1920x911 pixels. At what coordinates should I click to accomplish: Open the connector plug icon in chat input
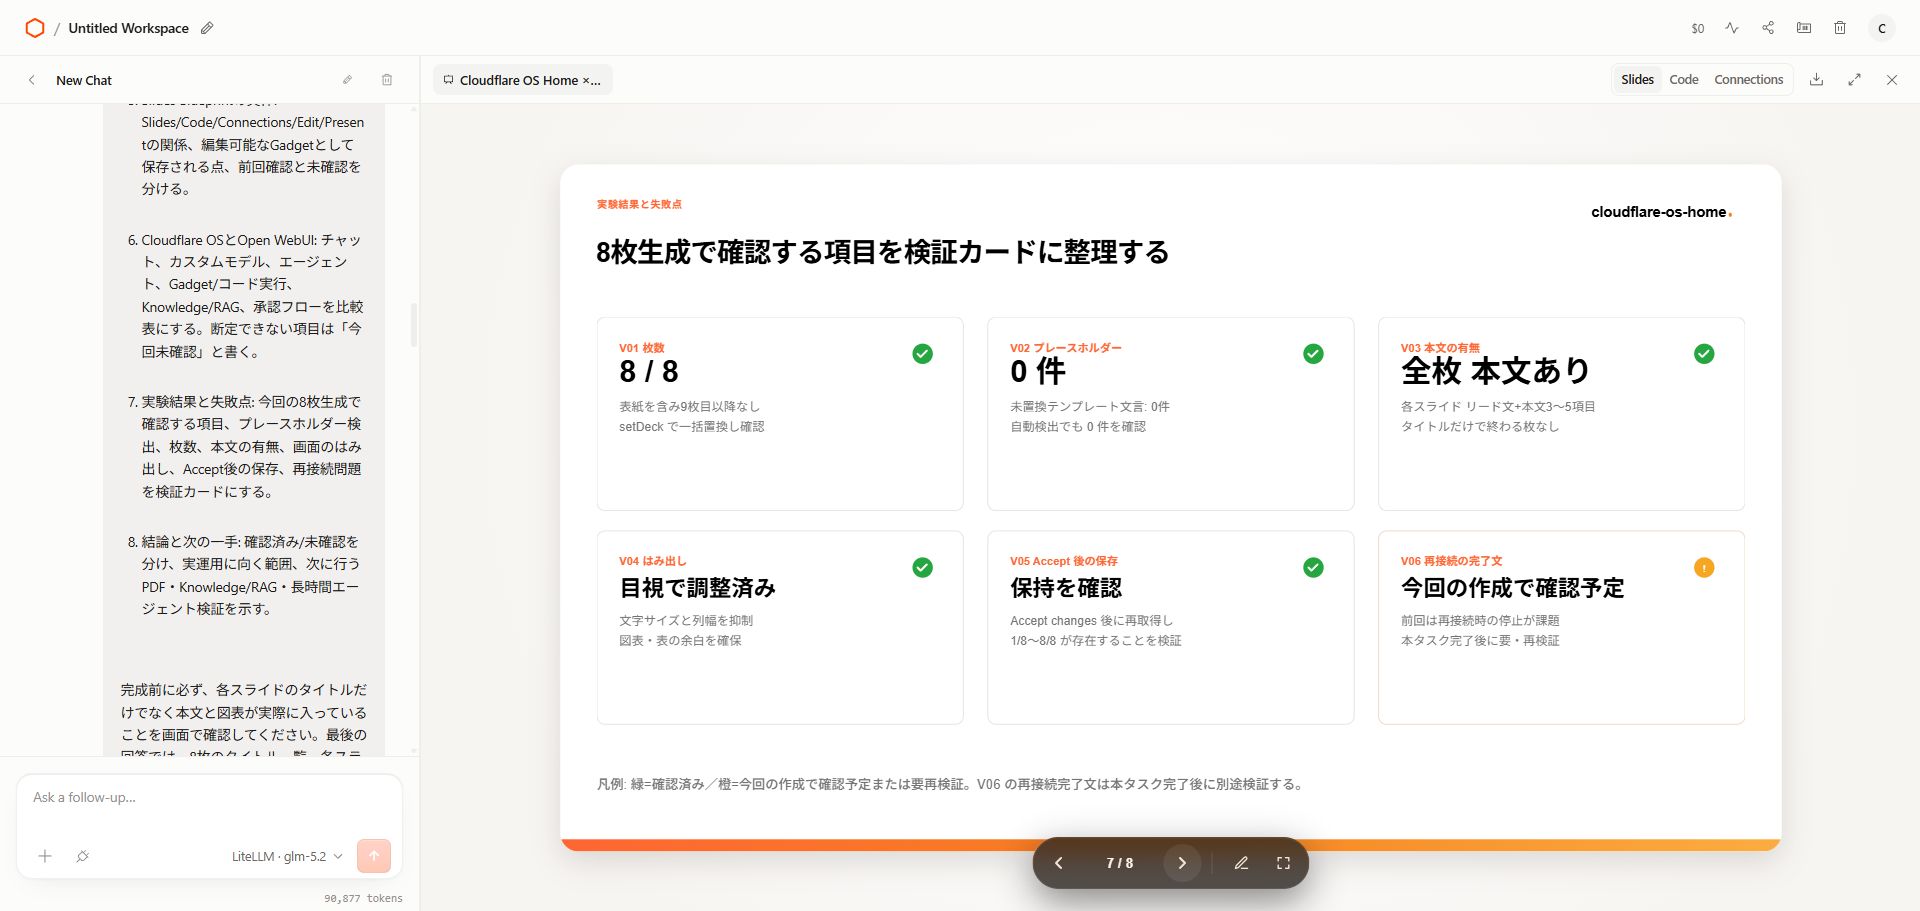[x=83, y=856]
